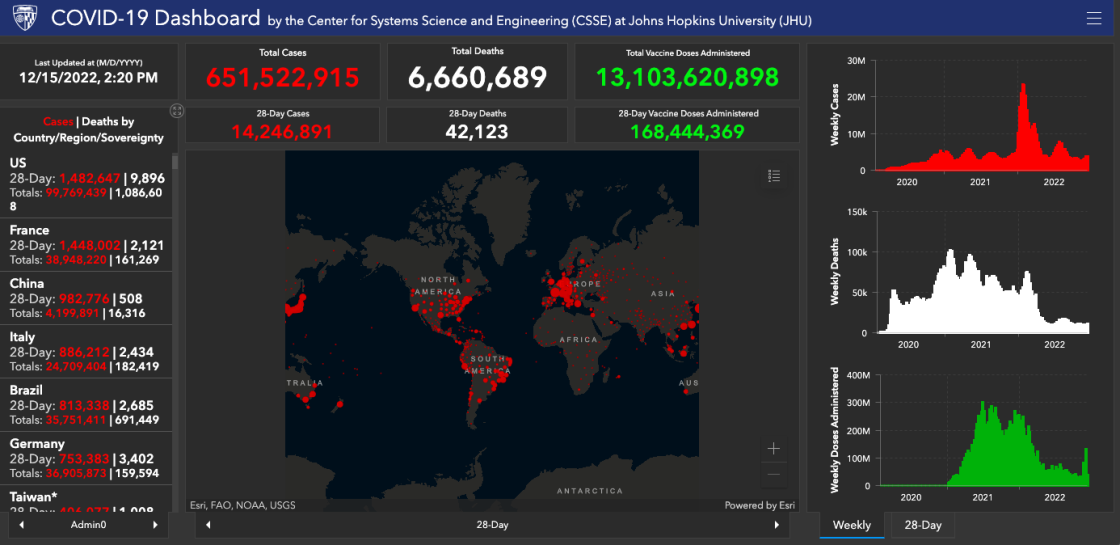1120x545 pixels.
Task: Click the Total Cases red number
Action: [x=282, y=77]
